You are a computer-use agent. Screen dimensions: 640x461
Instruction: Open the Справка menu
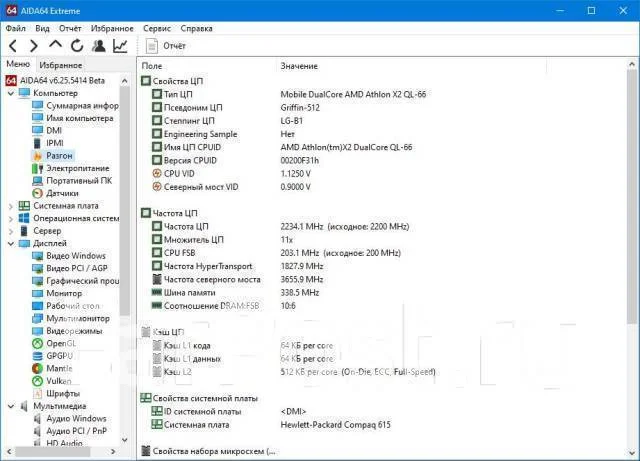(196, 28)
